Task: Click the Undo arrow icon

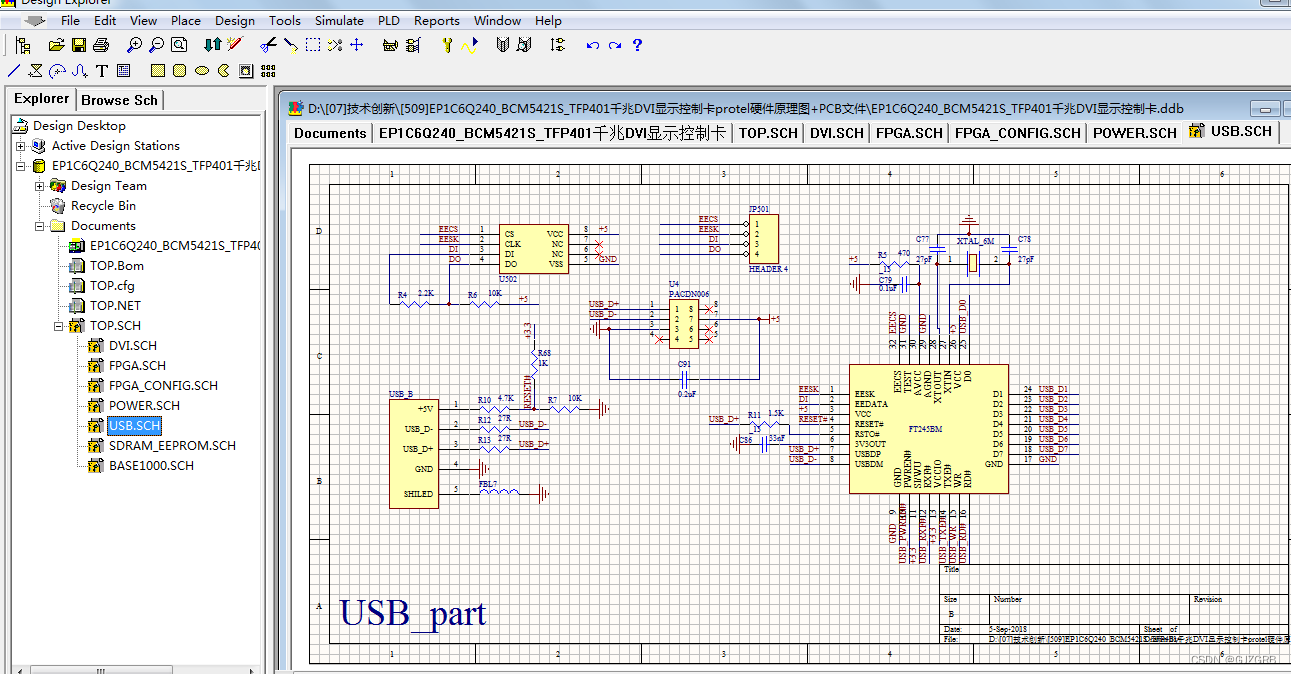Action: click(592, 45)
